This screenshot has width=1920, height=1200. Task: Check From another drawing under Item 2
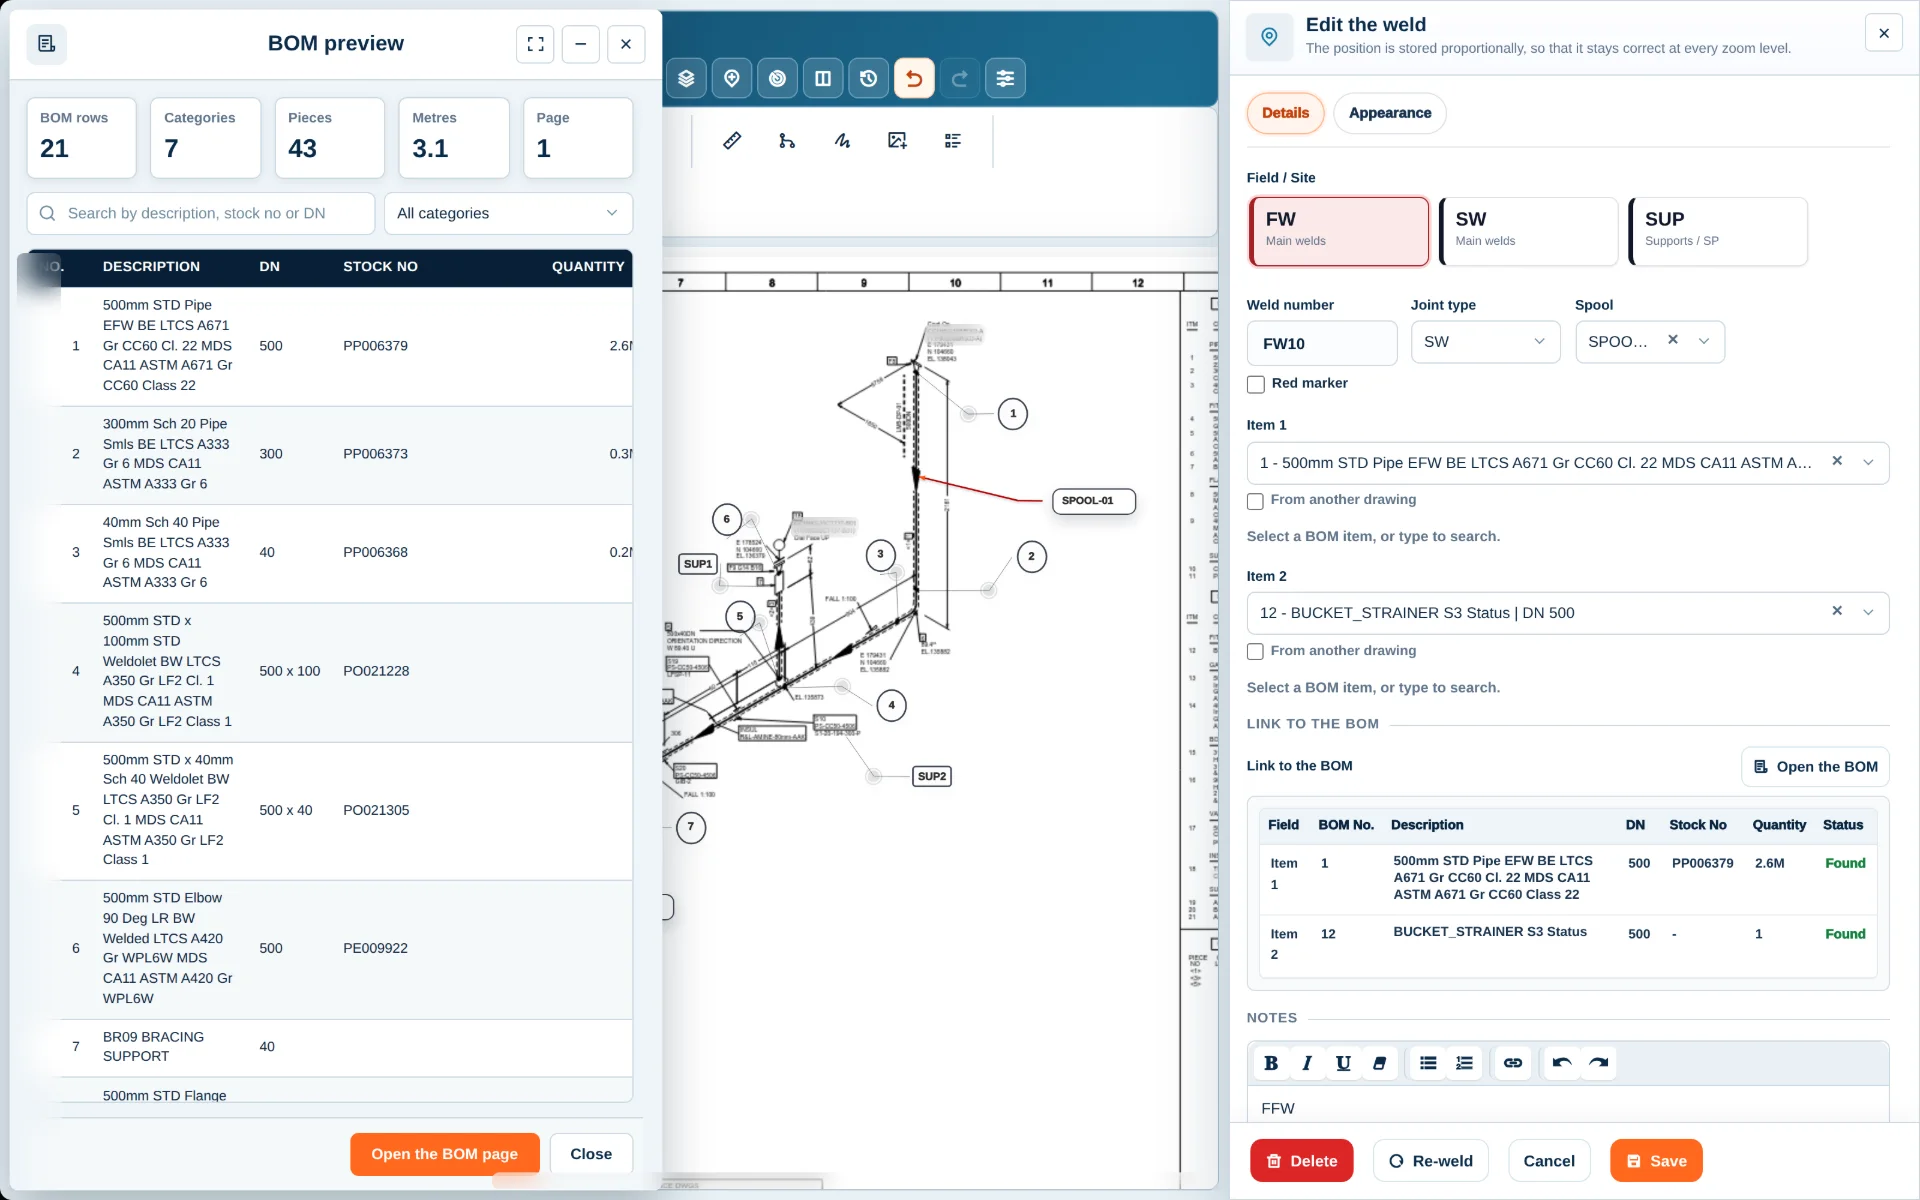(1255, 652)
